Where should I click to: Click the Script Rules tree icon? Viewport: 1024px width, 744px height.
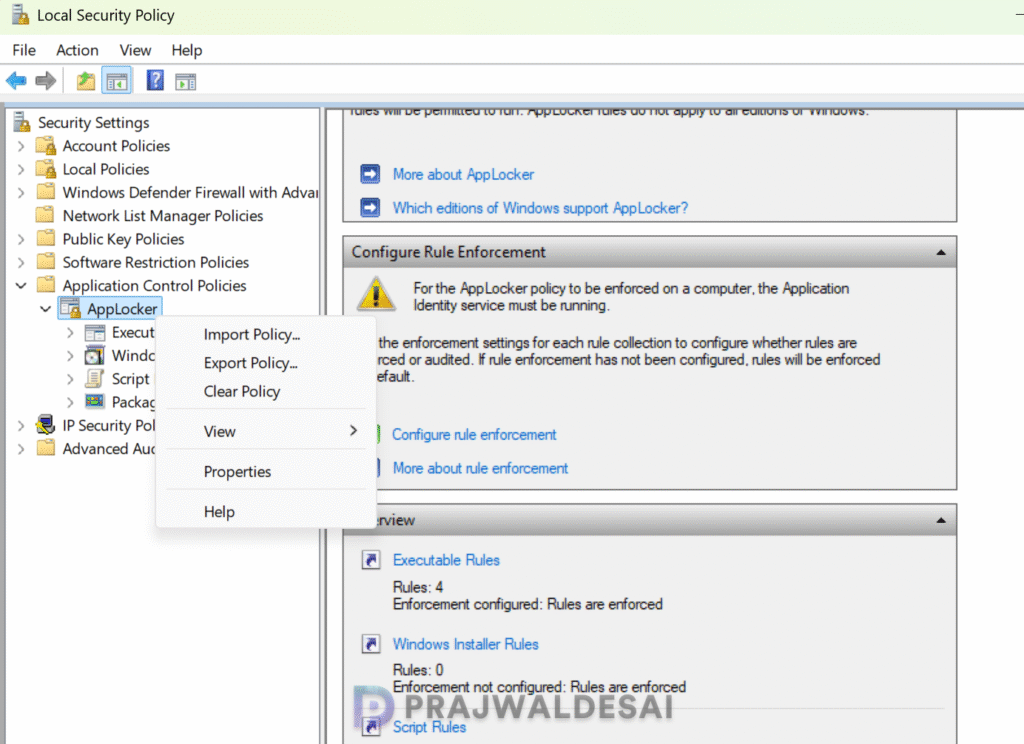pos(95,378)
